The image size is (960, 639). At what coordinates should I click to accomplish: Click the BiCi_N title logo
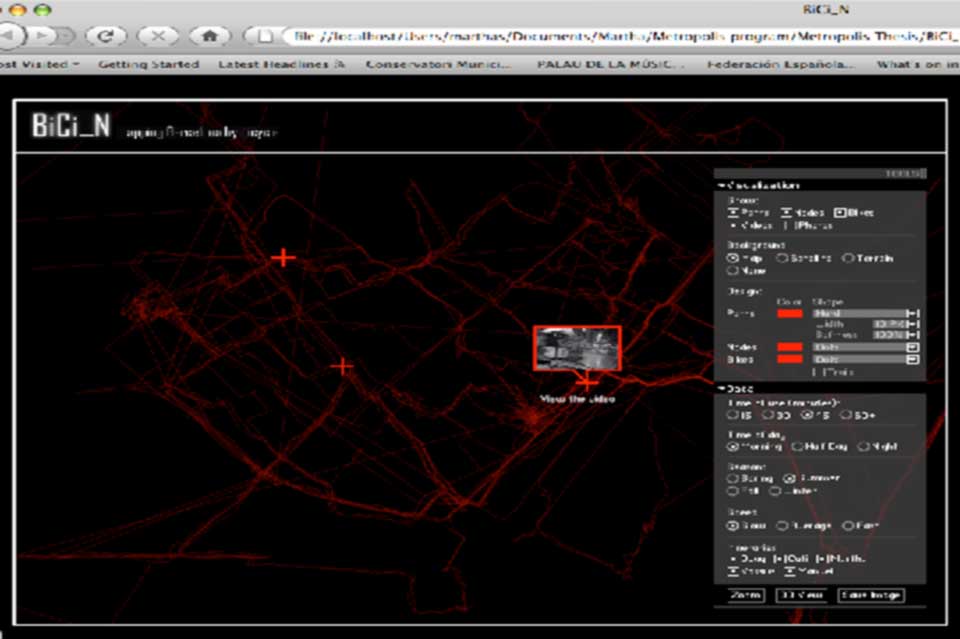71,125
